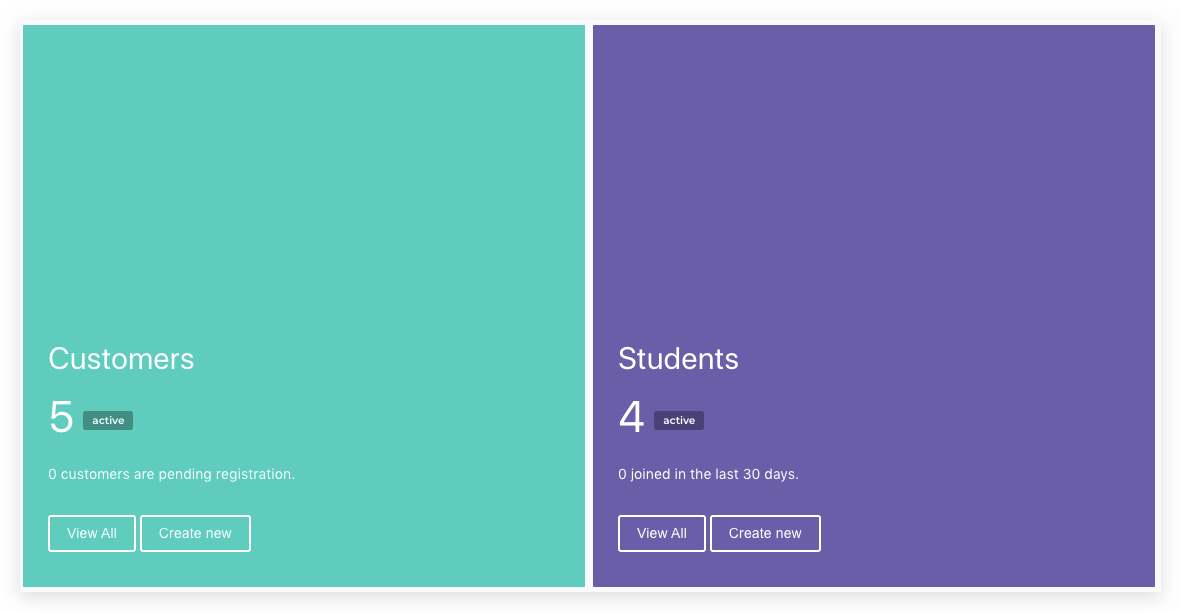Click the active badge beside student count
The image size is (1181, 612).
point(679,420)
